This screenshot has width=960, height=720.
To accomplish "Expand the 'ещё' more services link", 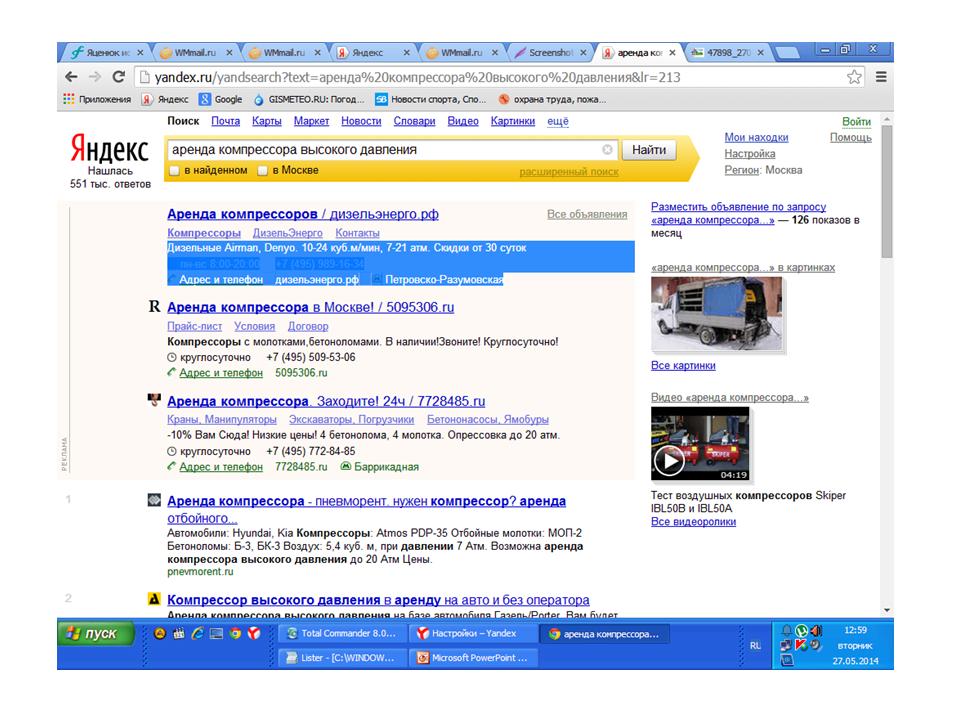I will click(558, 121).
